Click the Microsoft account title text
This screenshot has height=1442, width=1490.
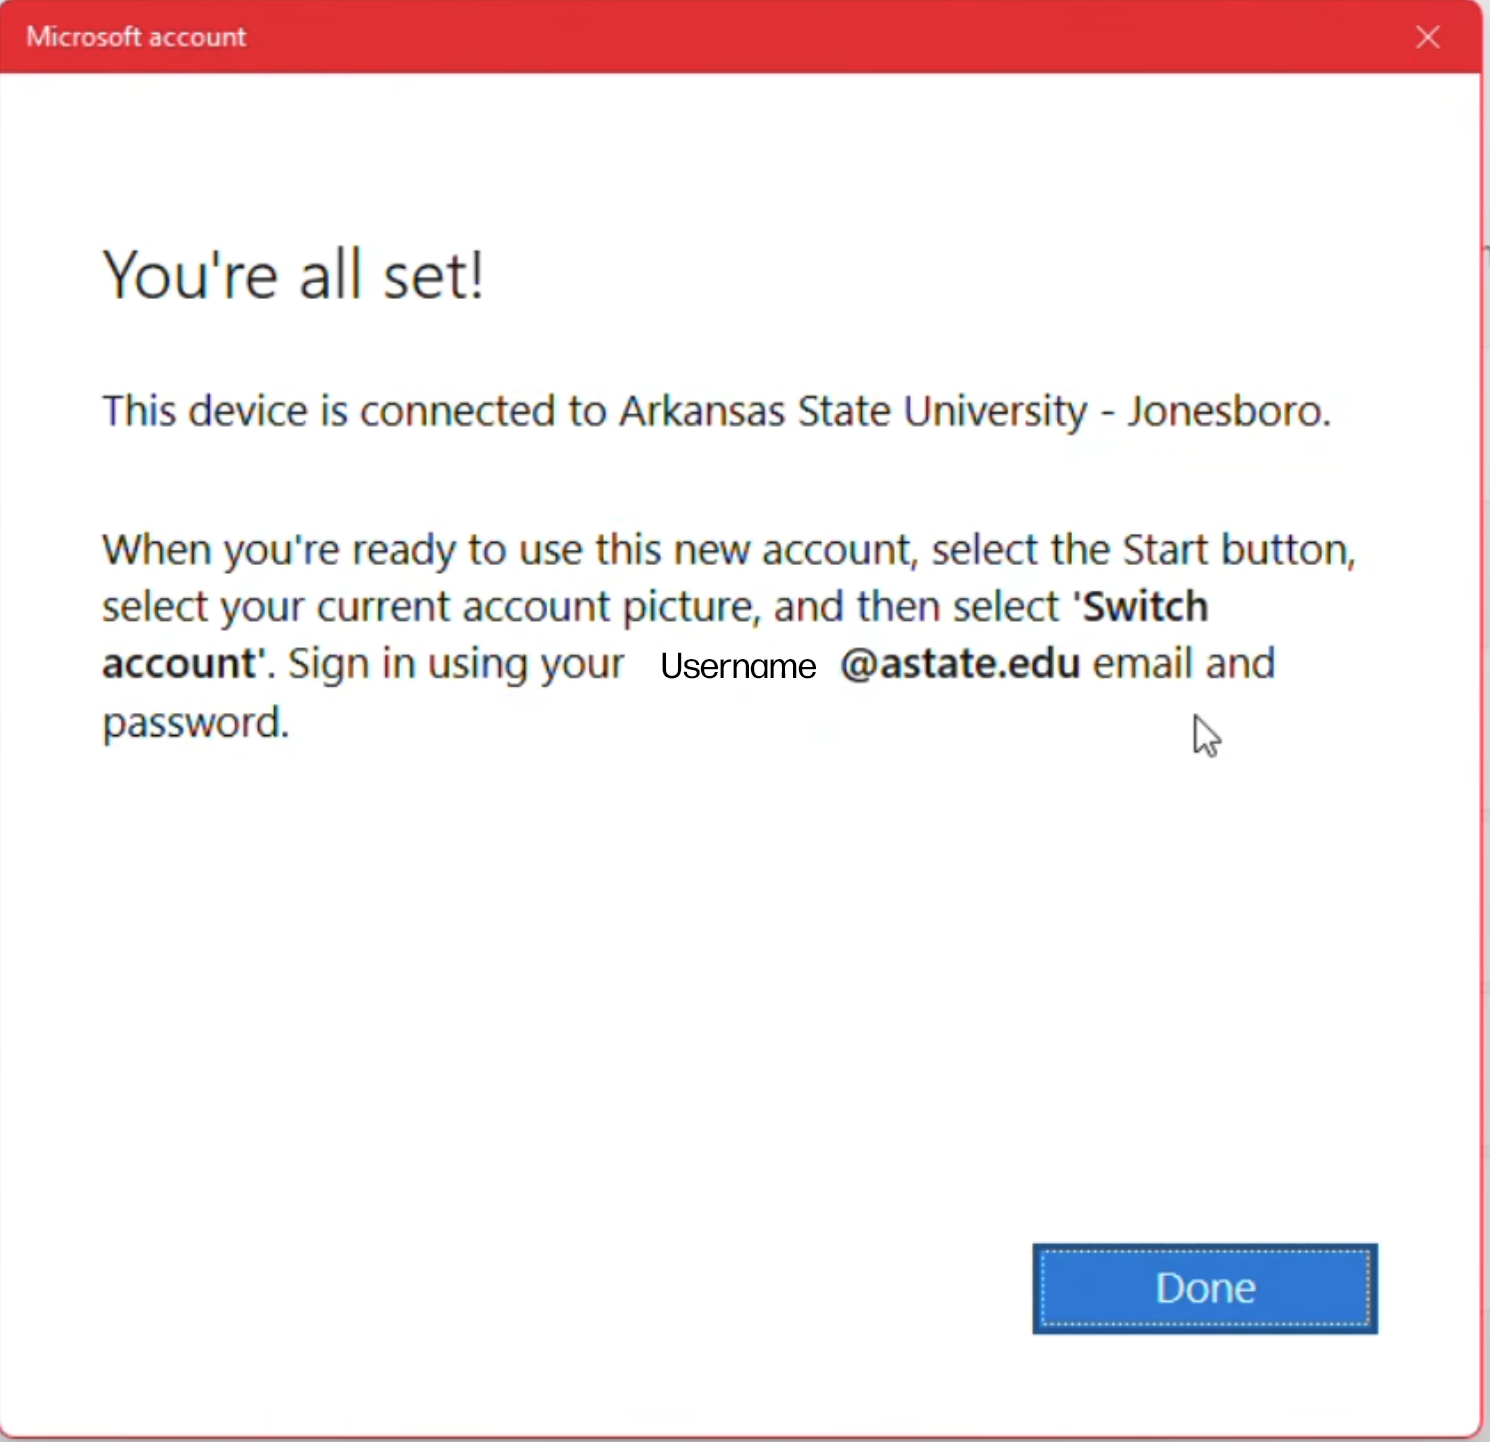coord(136,37)
